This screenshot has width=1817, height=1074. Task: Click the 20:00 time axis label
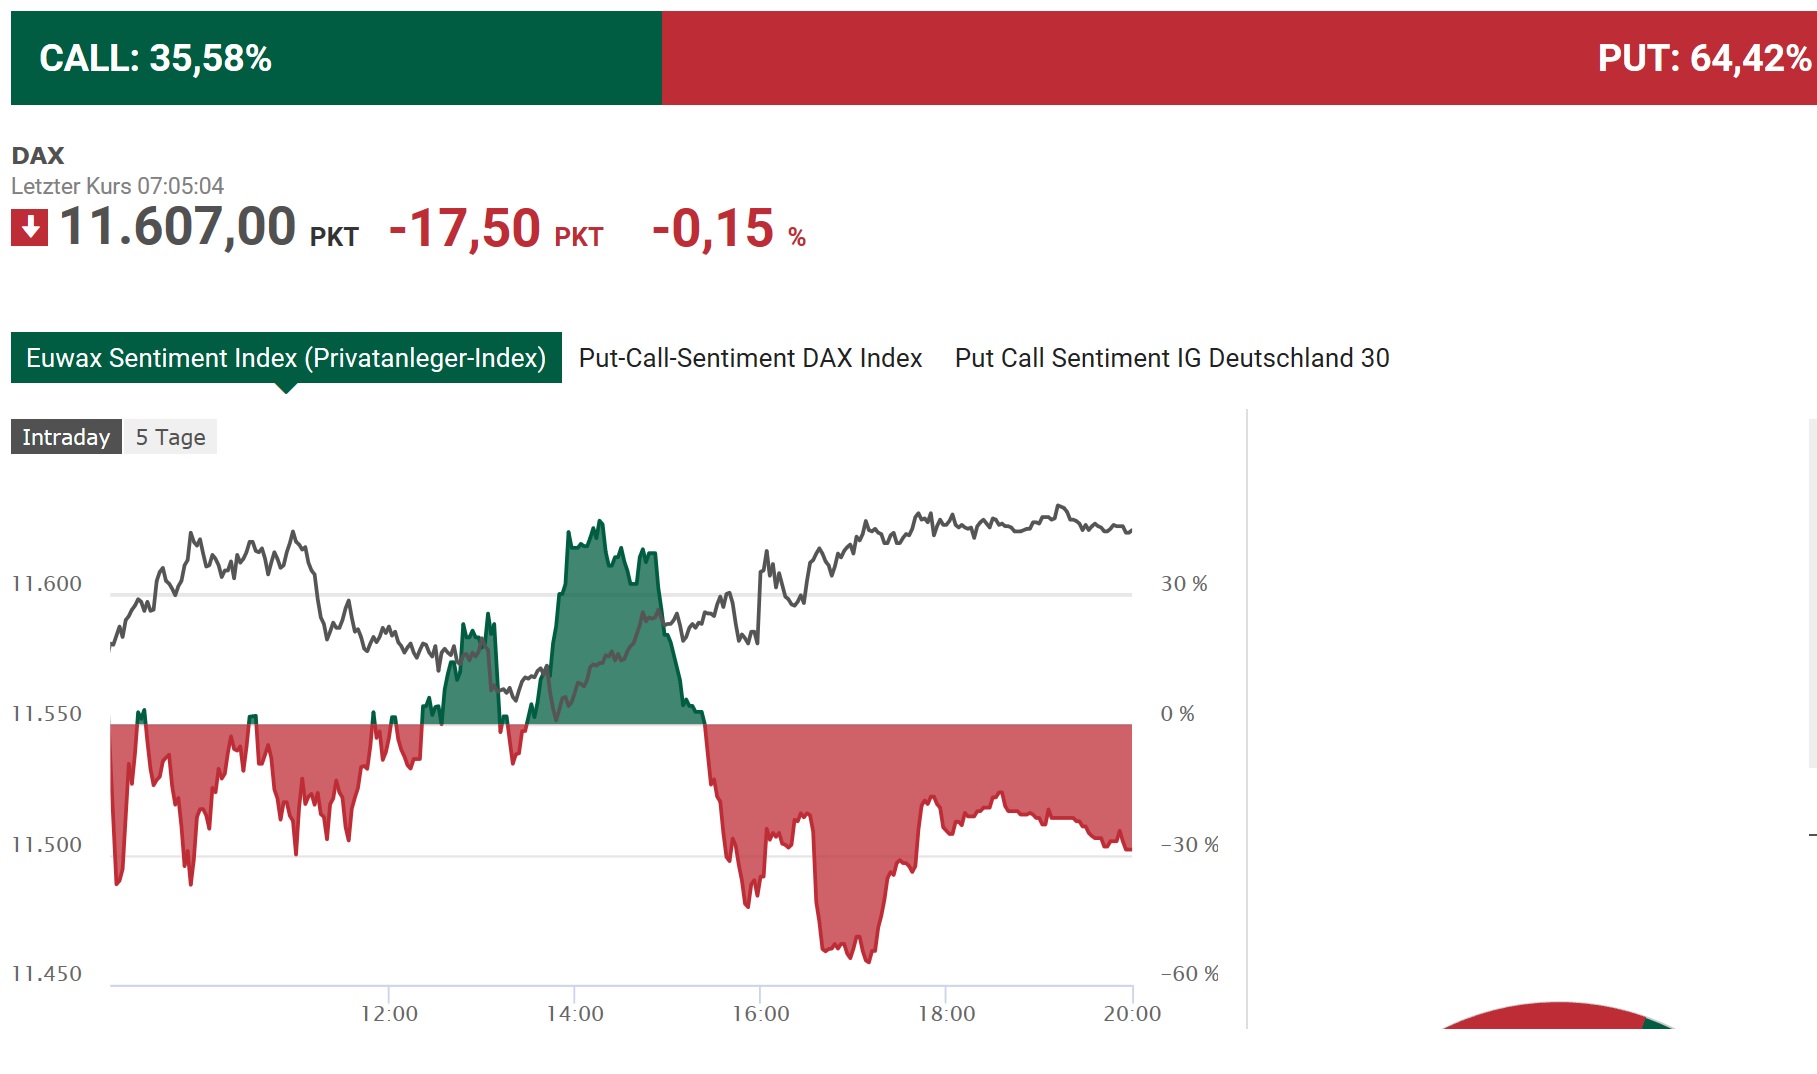pyautogui.click(x=1130, y=1012)
